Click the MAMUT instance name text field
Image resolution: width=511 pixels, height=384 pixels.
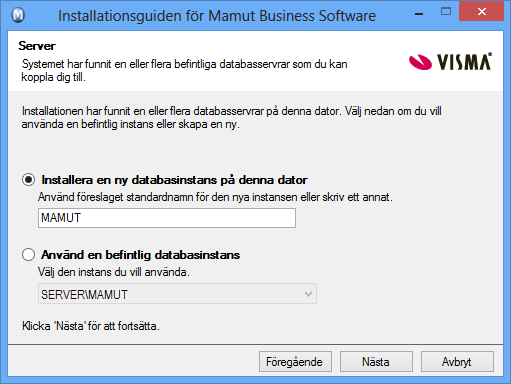click(167, 218)
